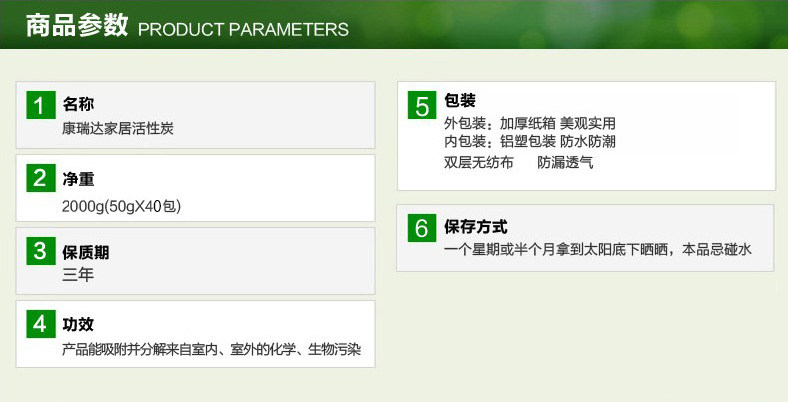Click the 商品参数 header title
This screenshot has width=788, height=402.
76,26
